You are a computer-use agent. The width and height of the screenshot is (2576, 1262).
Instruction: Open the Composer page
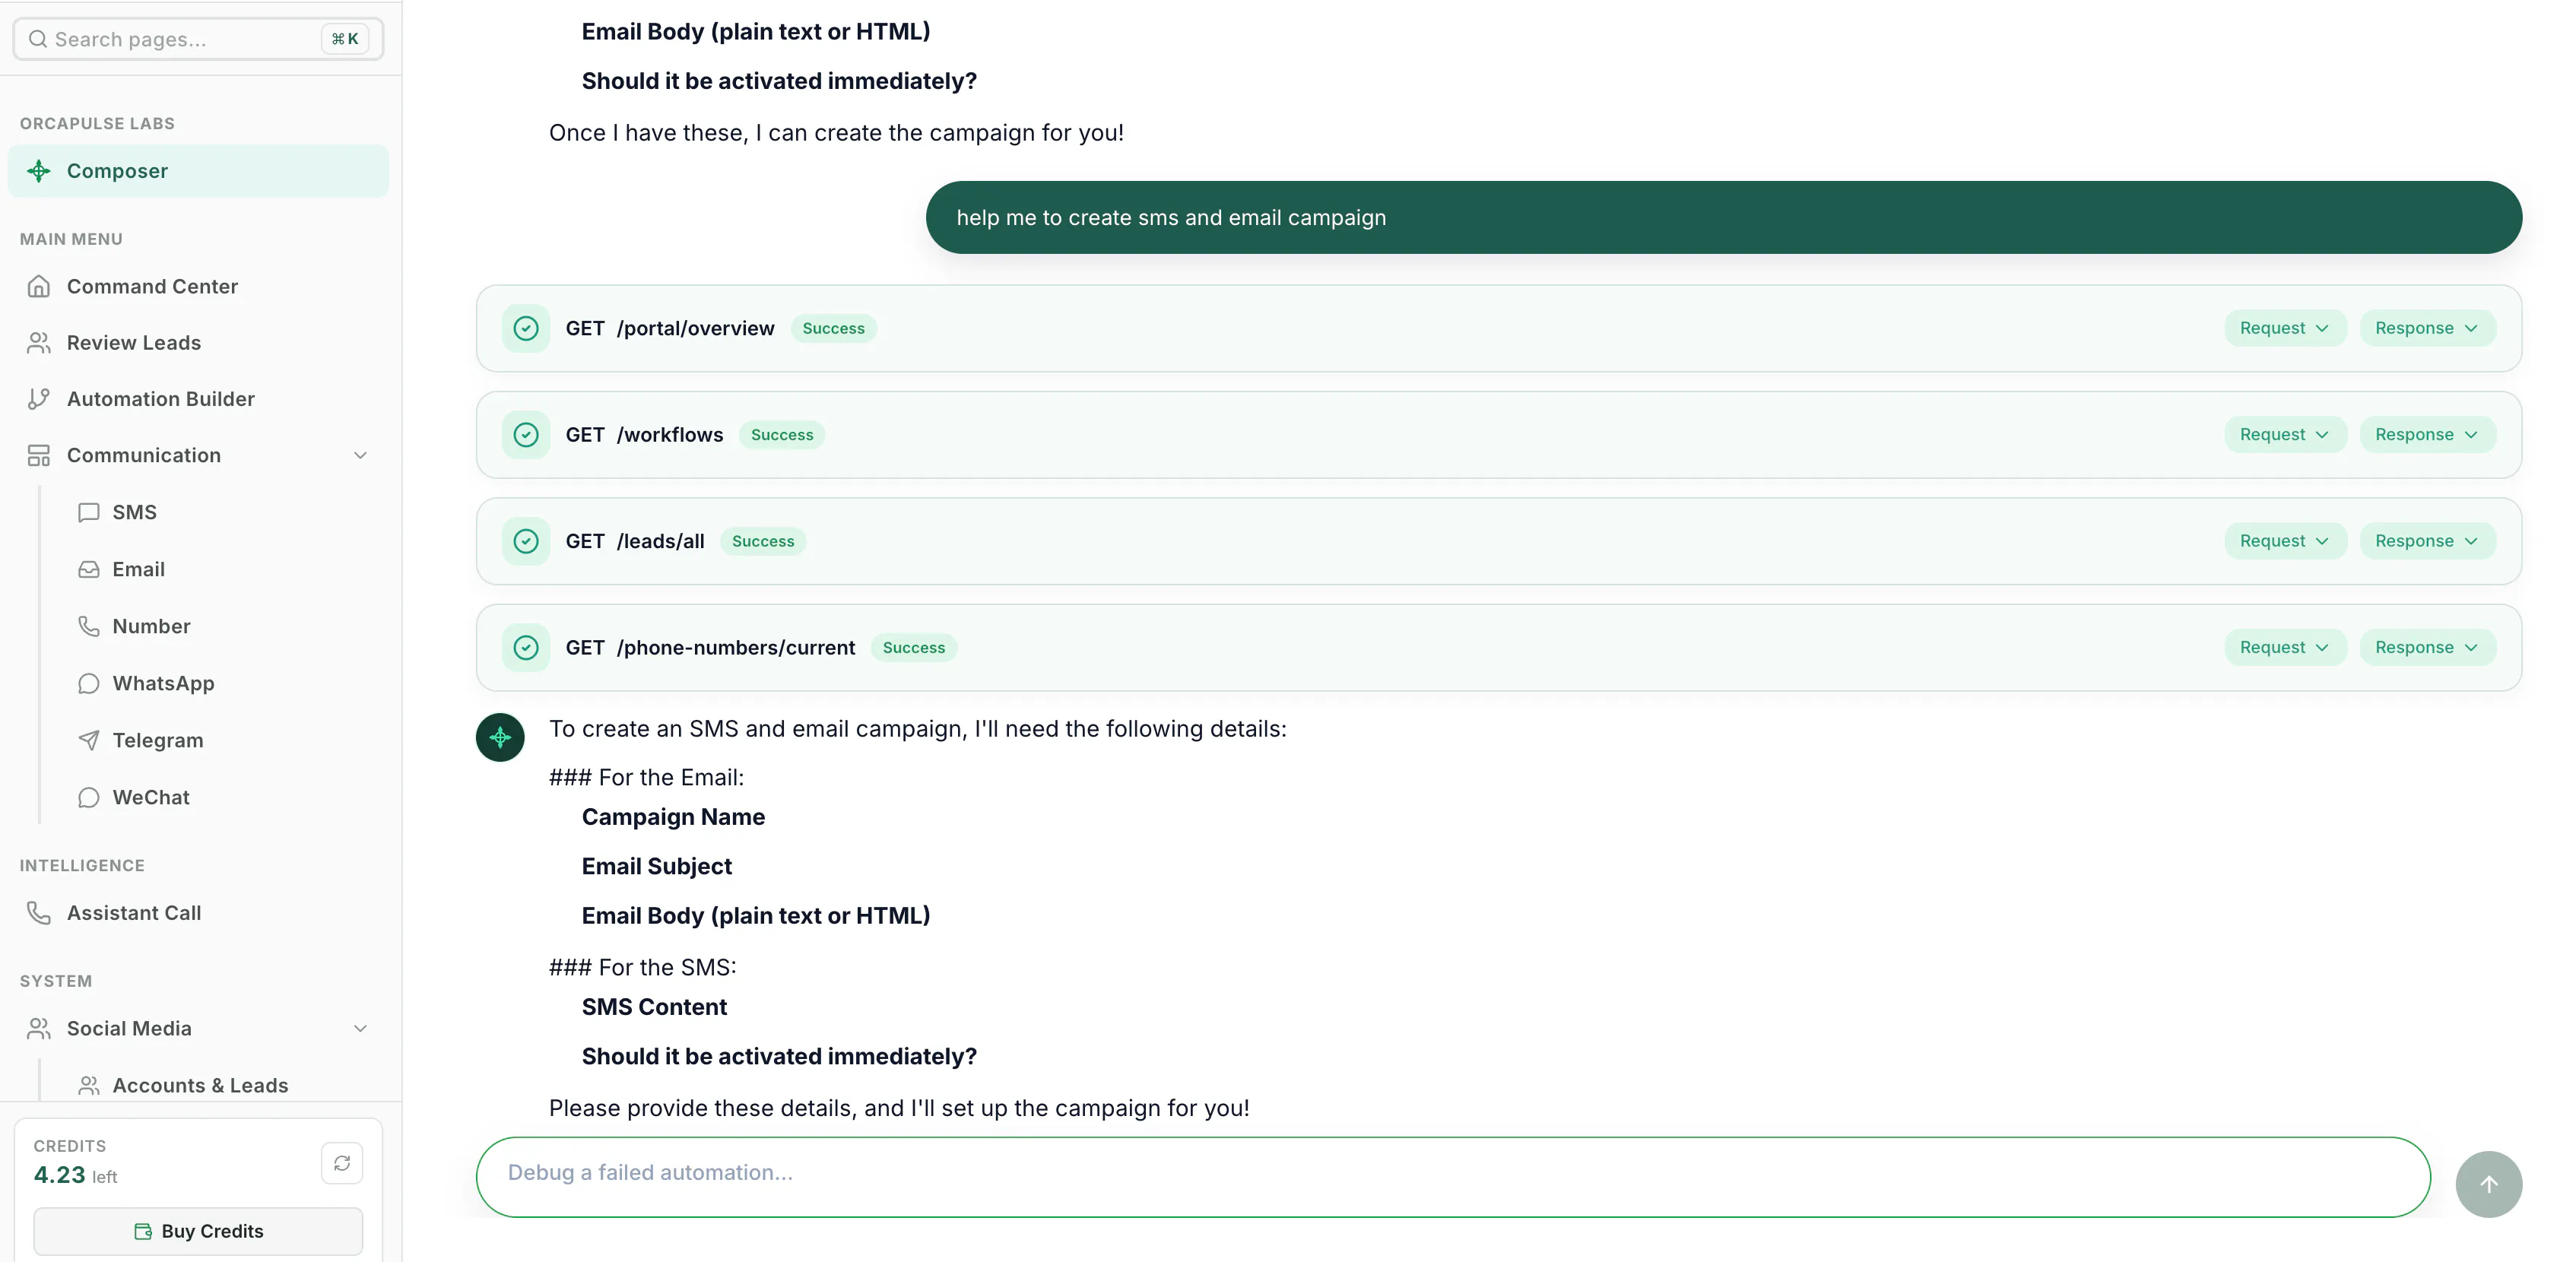coord(198,171)
